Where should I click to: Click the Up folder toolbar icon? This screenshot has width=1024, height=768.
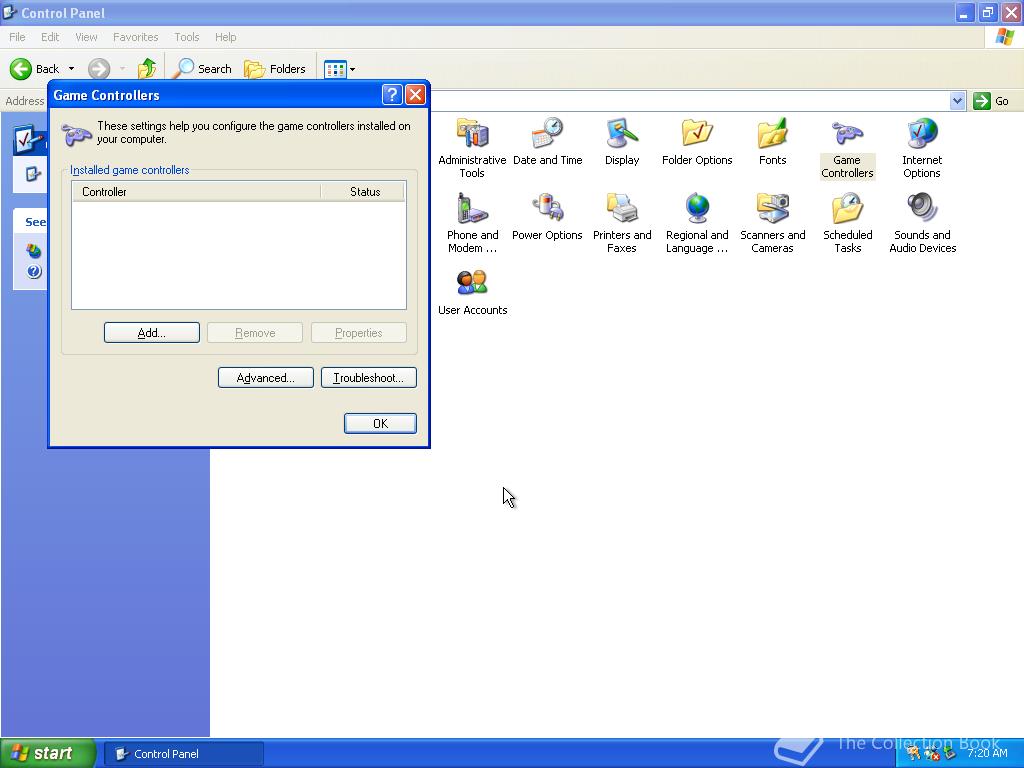[147, 69]
